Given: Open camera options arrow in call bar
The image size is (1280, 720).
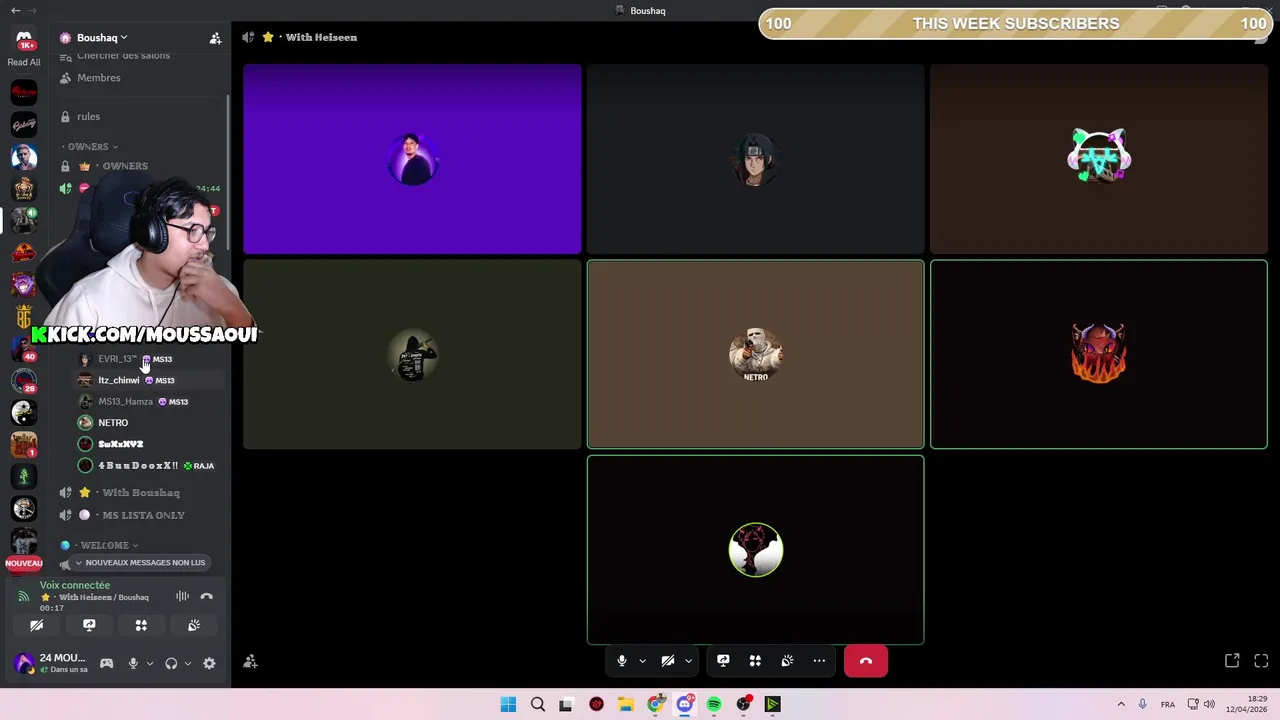Looking at the screenshot, I should [x=688, y=661].
